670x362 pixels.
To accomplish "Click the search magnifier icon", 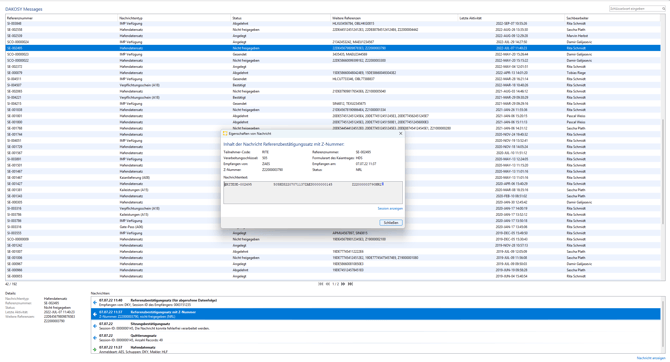I will point(663,9).
